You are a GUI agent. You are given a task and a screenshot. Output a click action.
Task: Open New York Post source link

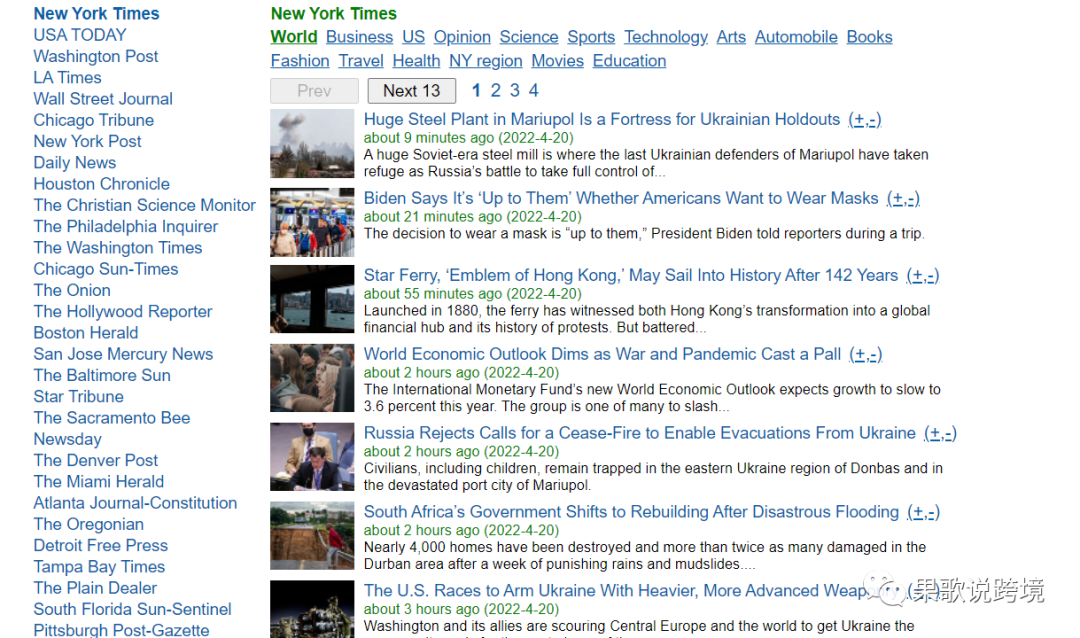tap(87, 142)
